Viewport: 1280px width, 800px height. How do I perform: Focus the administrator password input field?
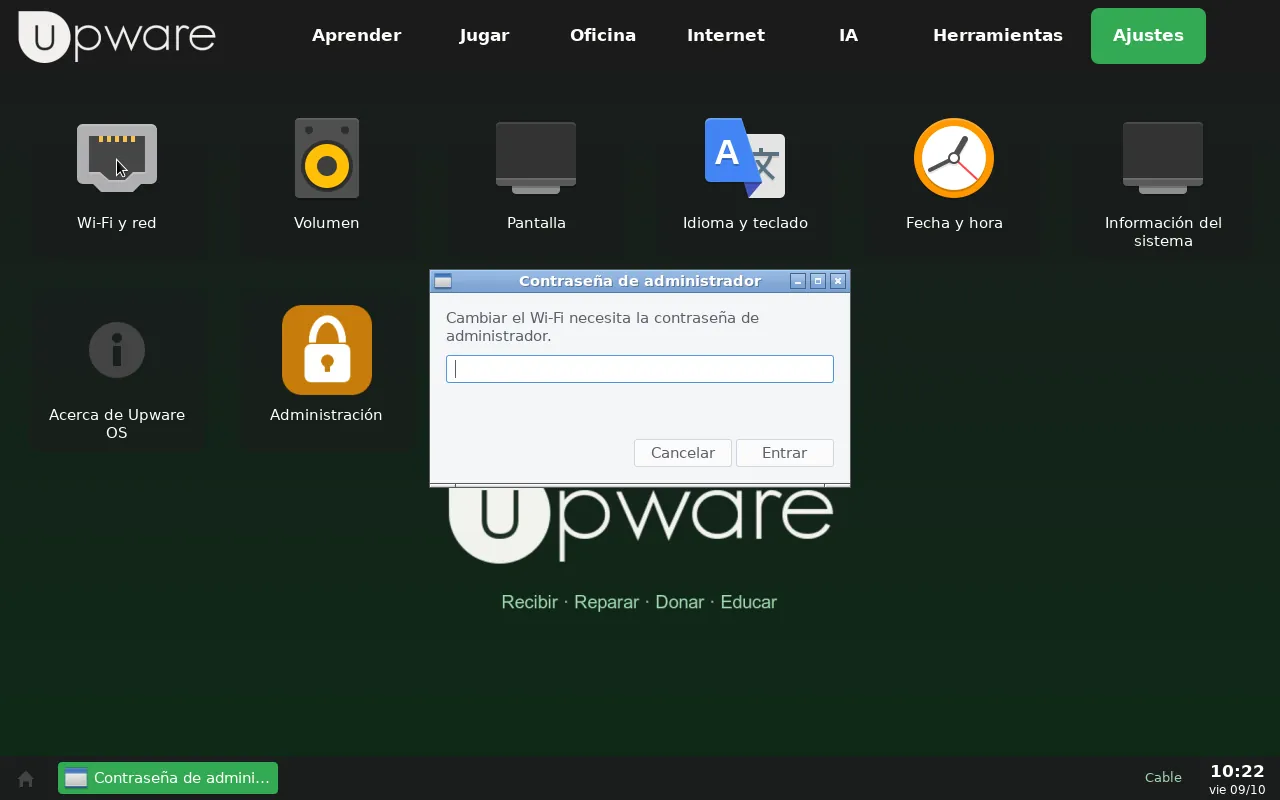(640, 369)
